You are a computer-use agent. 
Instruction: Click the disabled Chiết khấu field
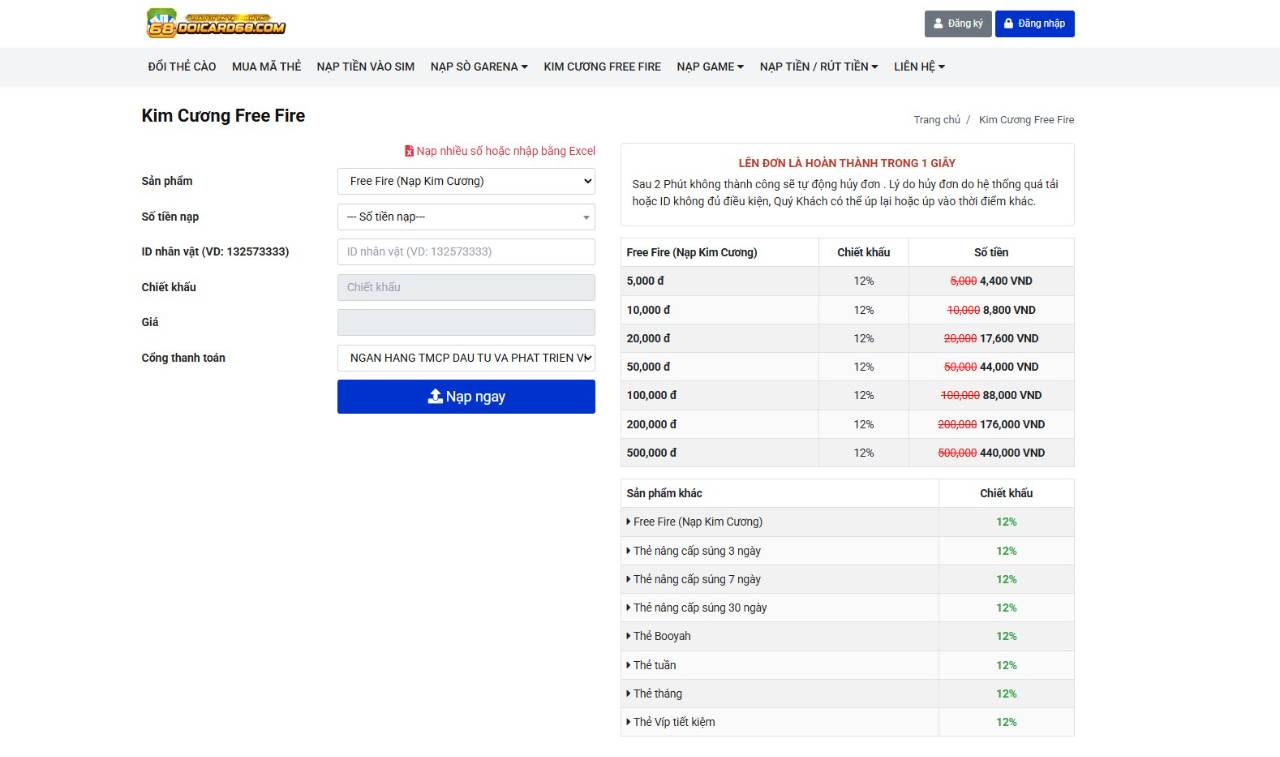point(466,287)
